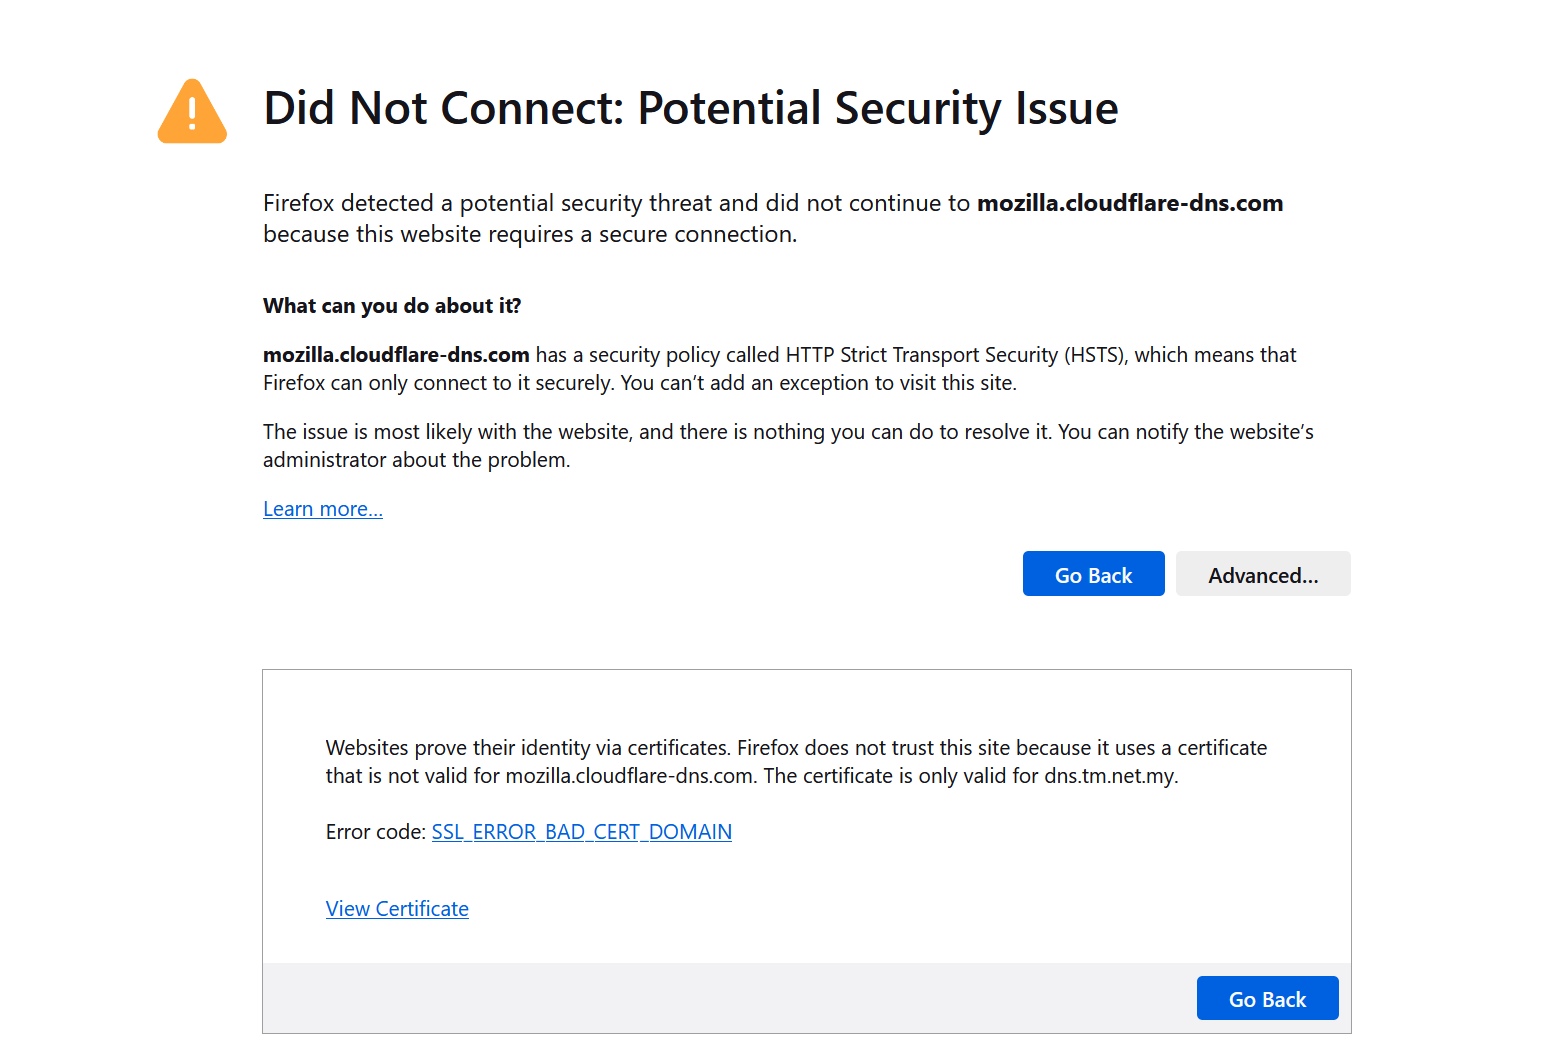Open the View Certificate link
Viewport: 1551px width, 1060px height.
[x=397, y=909]
